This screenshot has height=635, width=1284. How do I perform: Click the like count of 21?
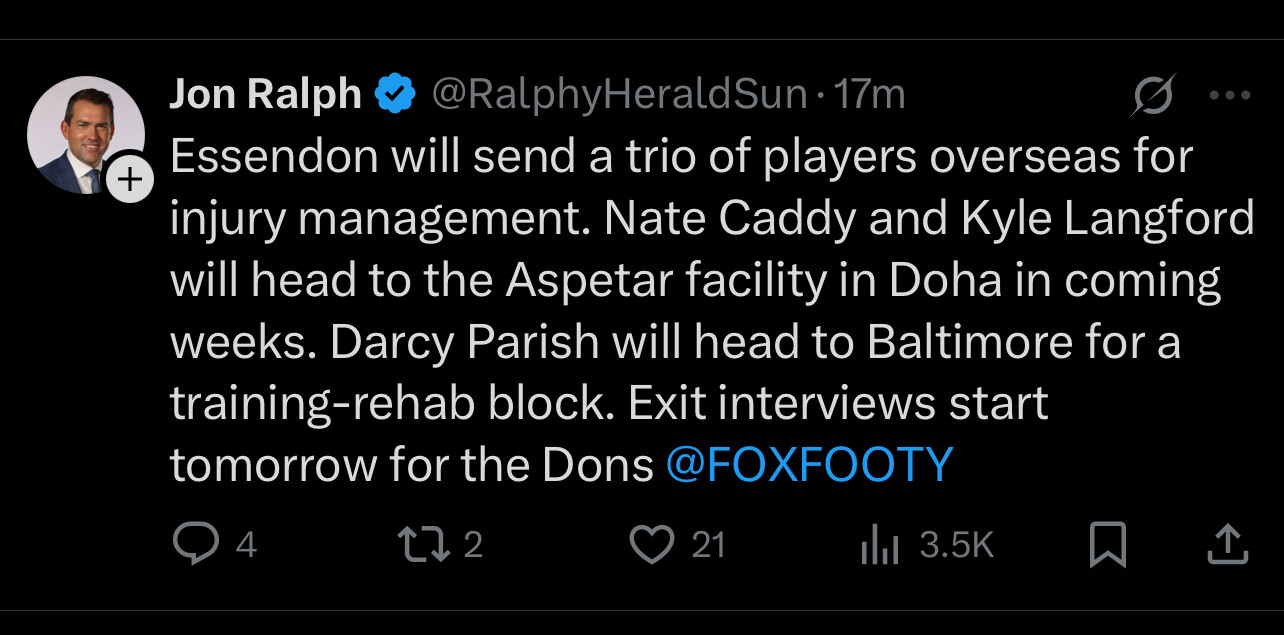[708, 545]
